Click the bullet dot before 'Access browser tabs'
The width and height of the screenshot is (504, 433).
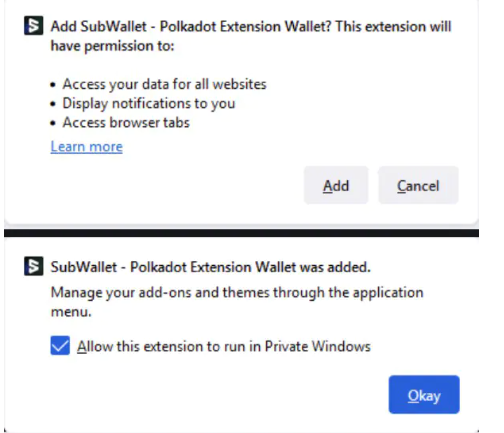53,123
